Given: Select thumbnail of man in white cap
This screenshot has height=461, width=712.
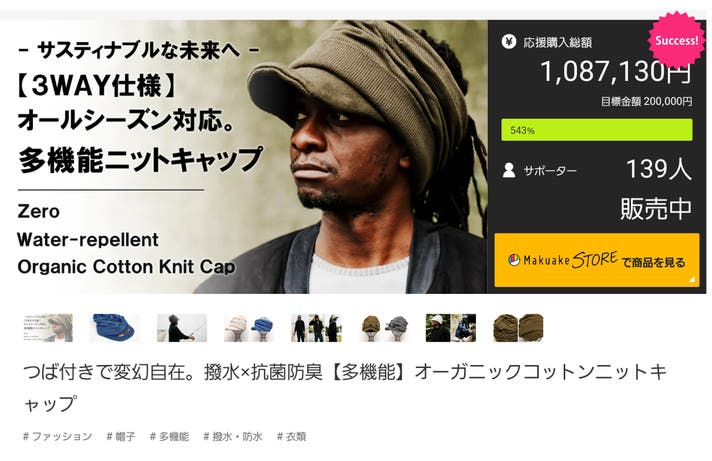Looking at the screenshot, I should click(x=451, y=327).
